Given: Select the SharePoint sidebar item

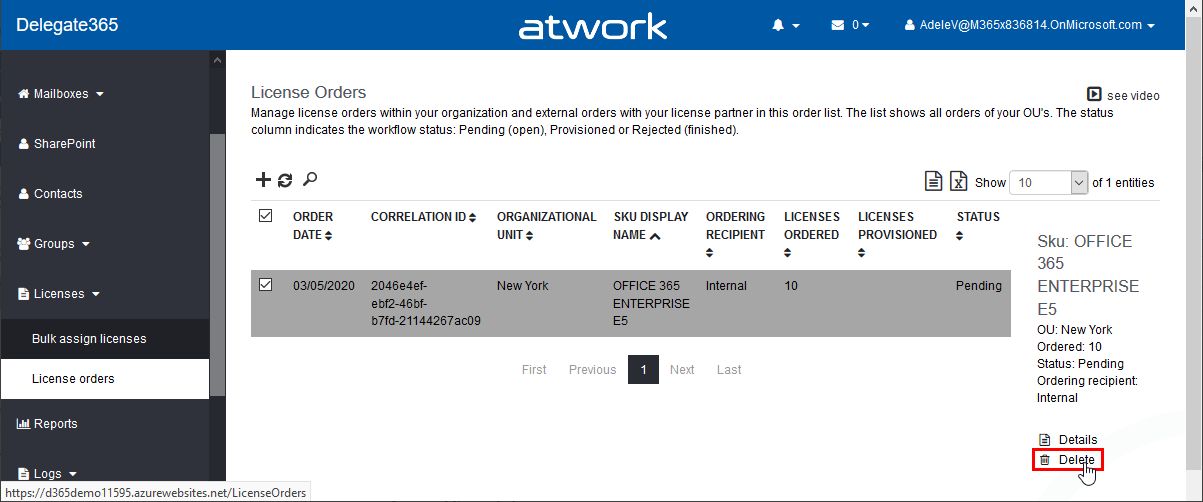Looking at the screenshot, I should [64, 144].
